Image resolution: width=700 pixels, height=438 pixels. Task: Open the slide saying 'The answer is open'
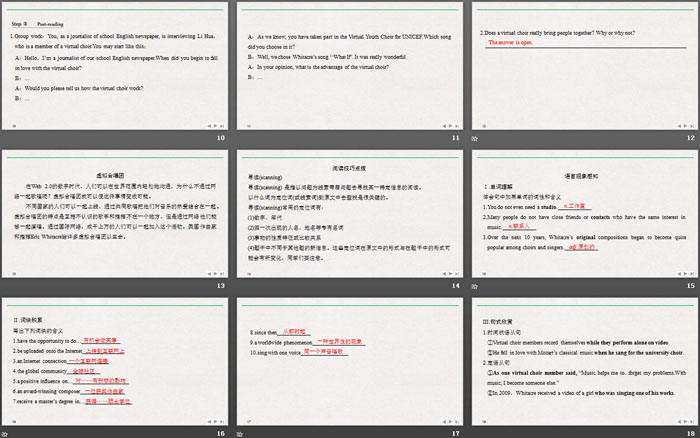coord(582,65)
